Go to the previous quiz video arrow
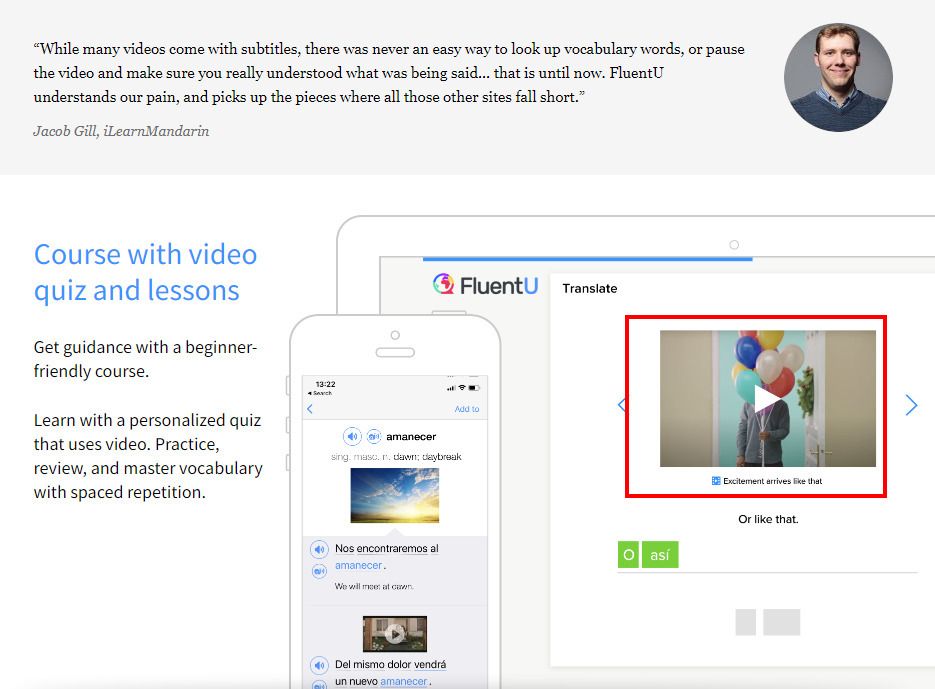This screenshot has width=935, height=689. point(621,405)
